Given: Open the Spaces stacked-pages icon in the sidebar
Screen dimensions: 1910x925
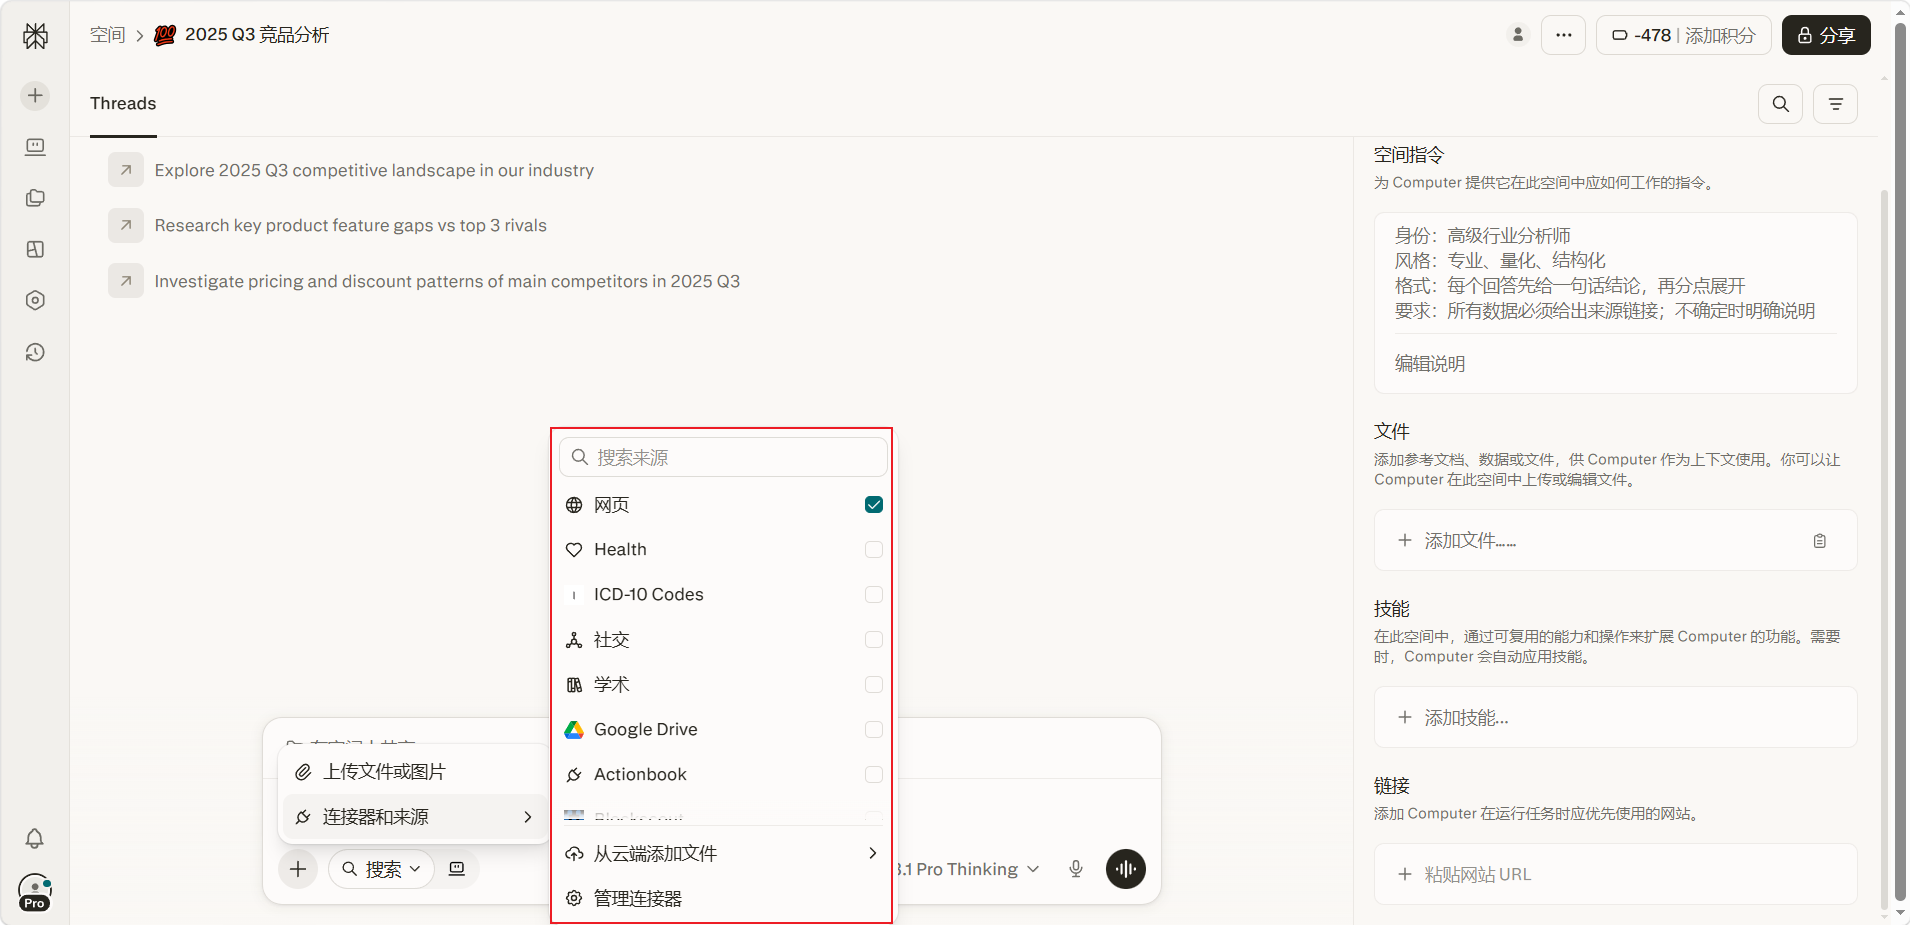Looking at the screenshot, I should point(35,198).
